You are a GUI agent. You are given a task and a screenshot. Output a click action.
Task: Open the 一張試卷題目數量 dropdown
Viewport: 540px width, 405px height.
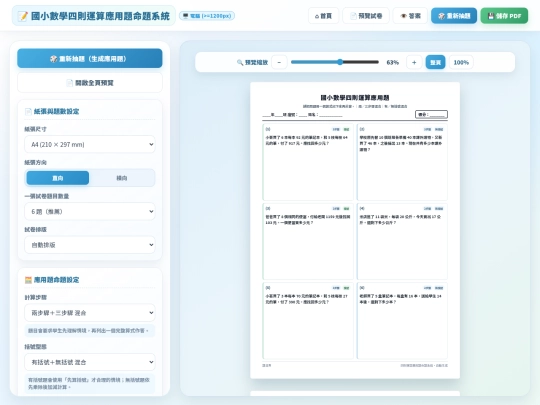pos(90,211)
